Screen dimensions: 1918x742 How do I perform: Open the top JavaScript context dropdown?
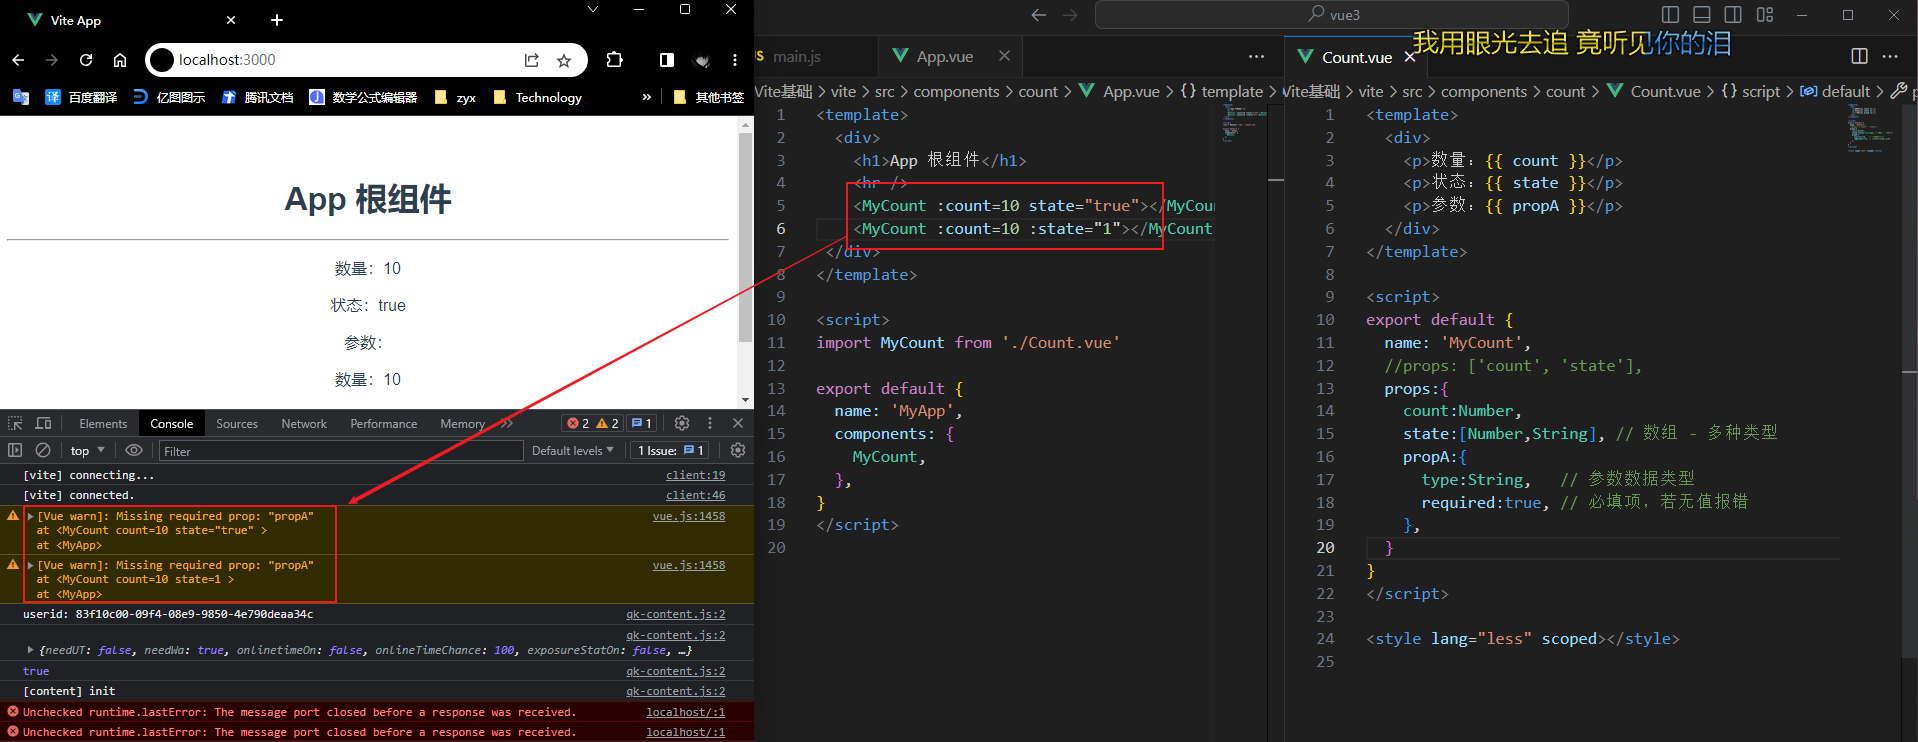(87, 451)
